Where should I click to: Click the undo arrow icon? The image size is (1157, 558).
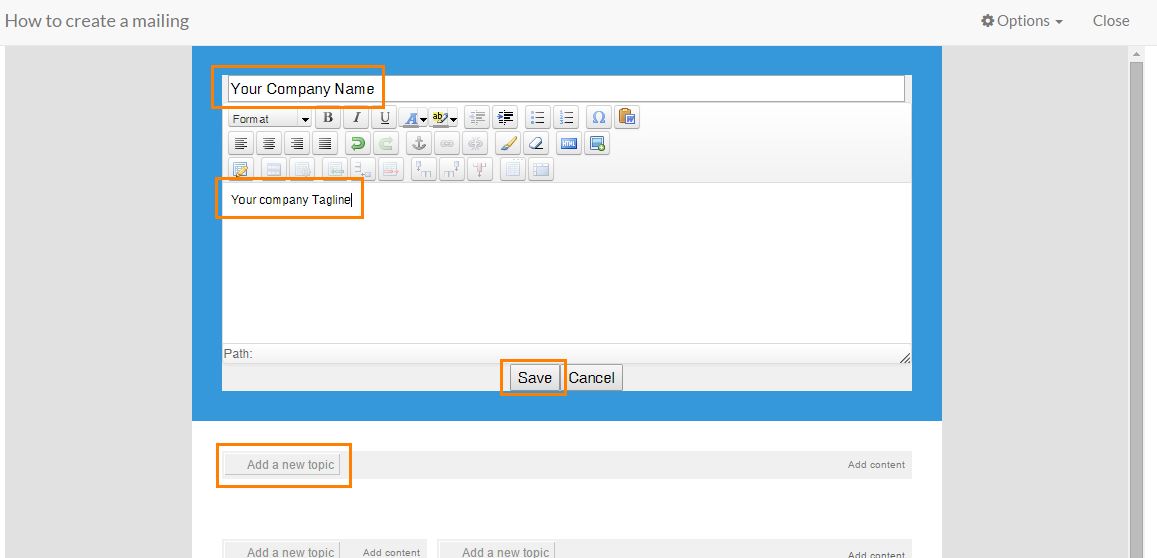(x=357, y=144)
